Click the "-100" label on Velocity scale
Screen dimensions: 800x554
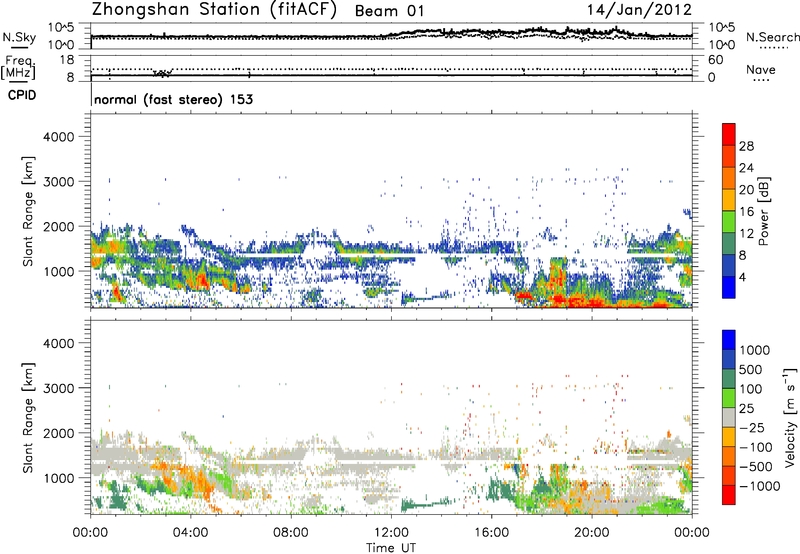(755, 447)
